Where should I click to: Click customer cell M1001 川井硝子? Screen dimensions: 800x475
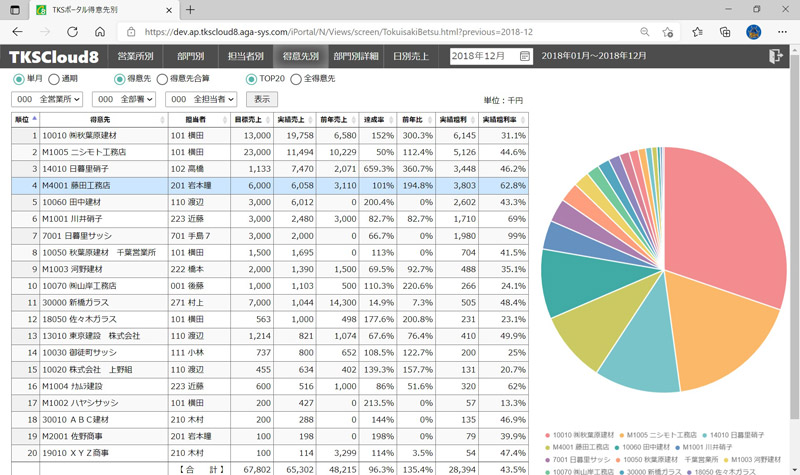(x=104, y=219)
